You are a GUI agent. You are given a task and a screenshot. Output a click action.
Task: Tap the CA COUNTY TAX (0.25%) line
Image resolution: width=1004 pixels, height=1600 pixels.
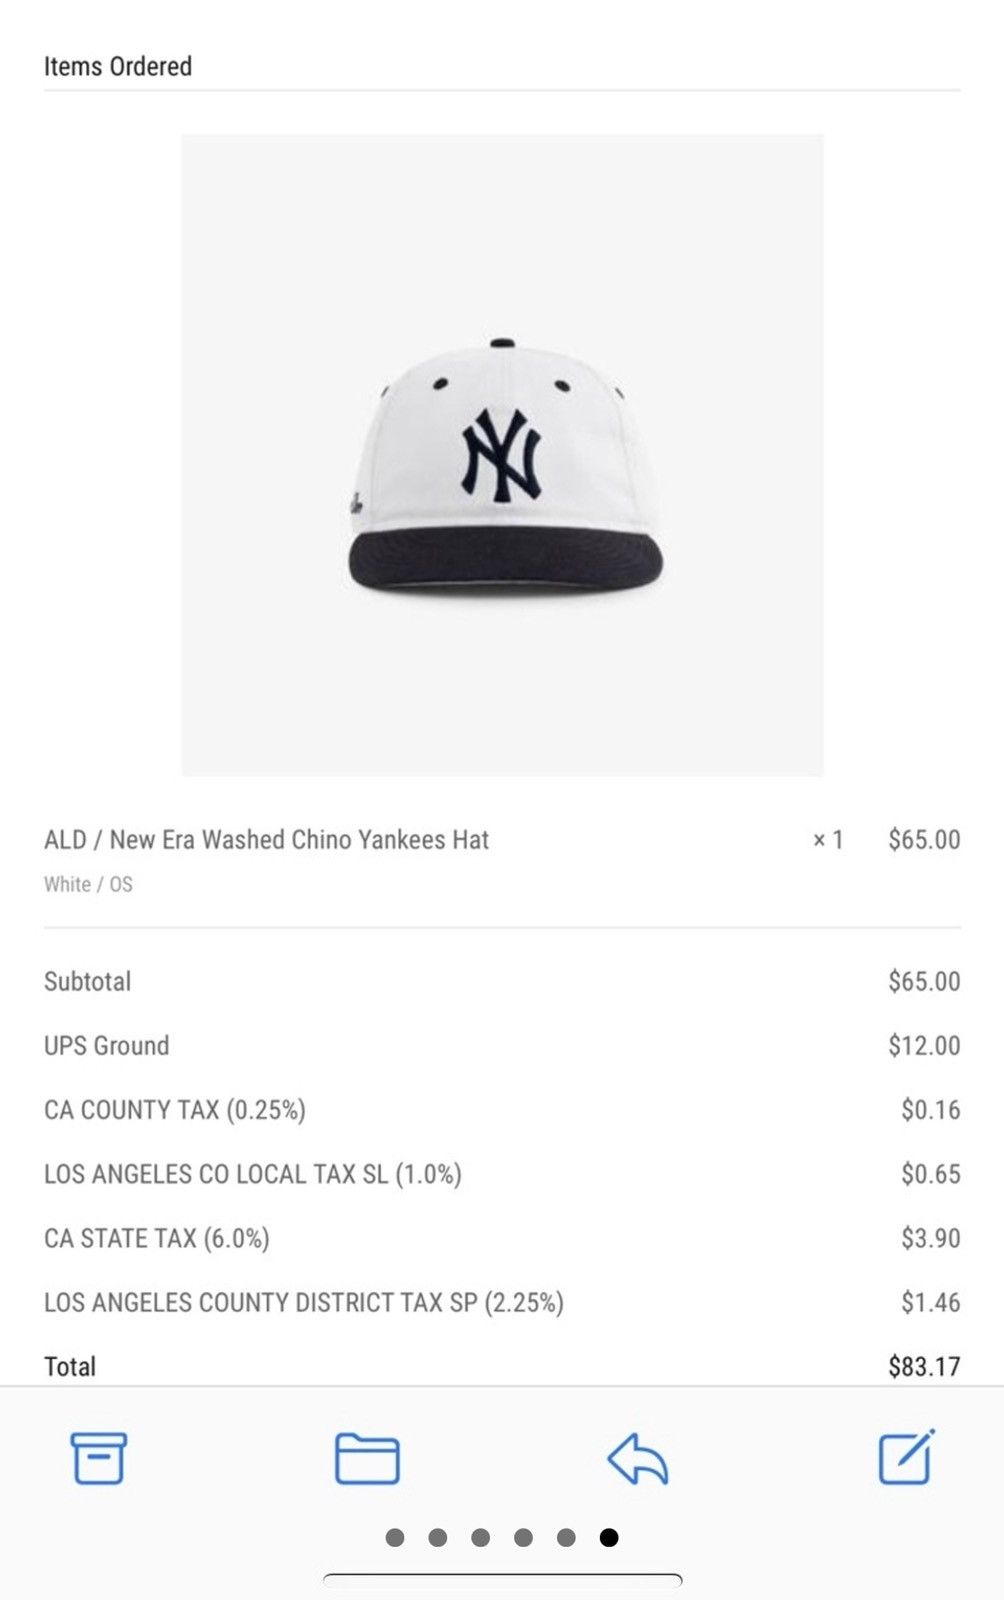pyautogui.click(x=502, y=1110)
